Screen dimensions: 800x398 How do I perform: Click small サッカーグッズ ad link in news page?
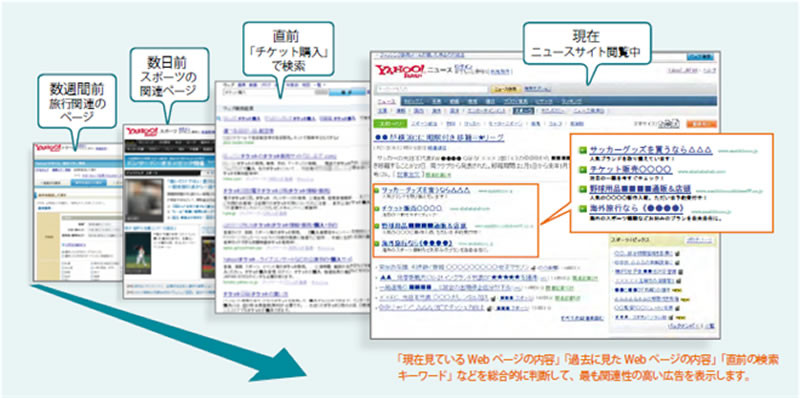(425, 190)
